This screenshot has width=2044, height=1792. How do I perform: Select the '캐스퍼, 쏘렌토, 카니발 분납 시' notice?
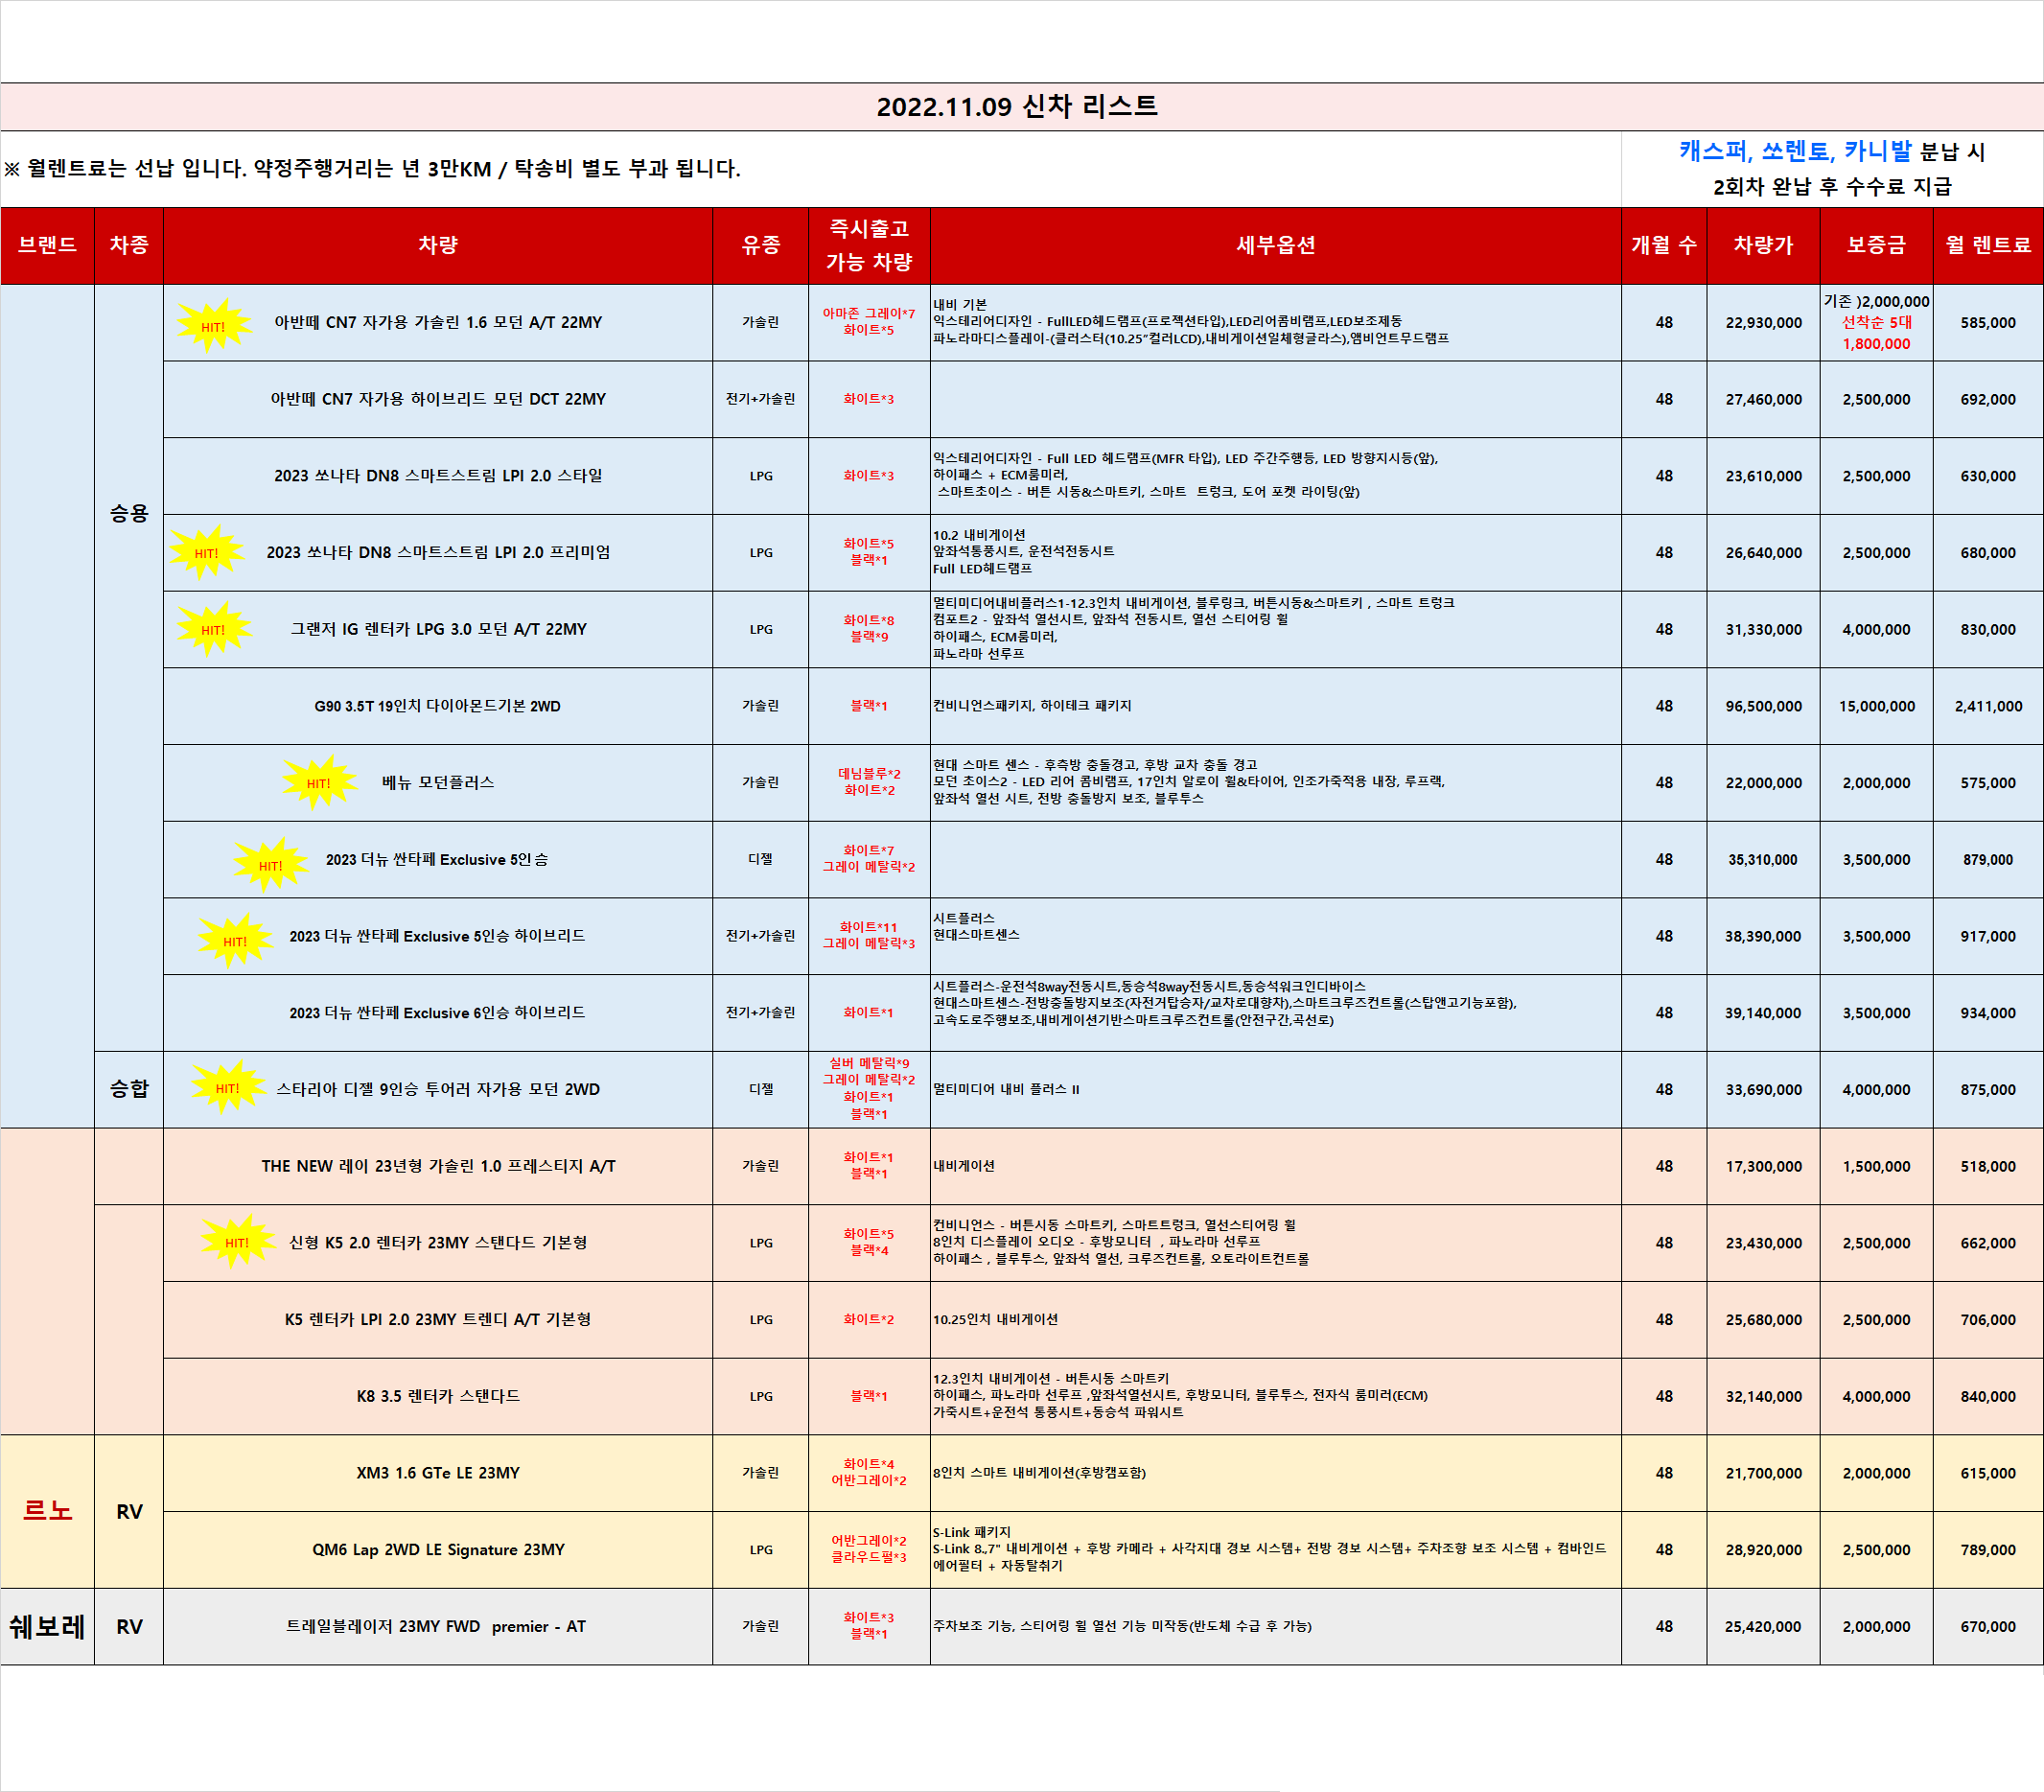pos(1832,151)
